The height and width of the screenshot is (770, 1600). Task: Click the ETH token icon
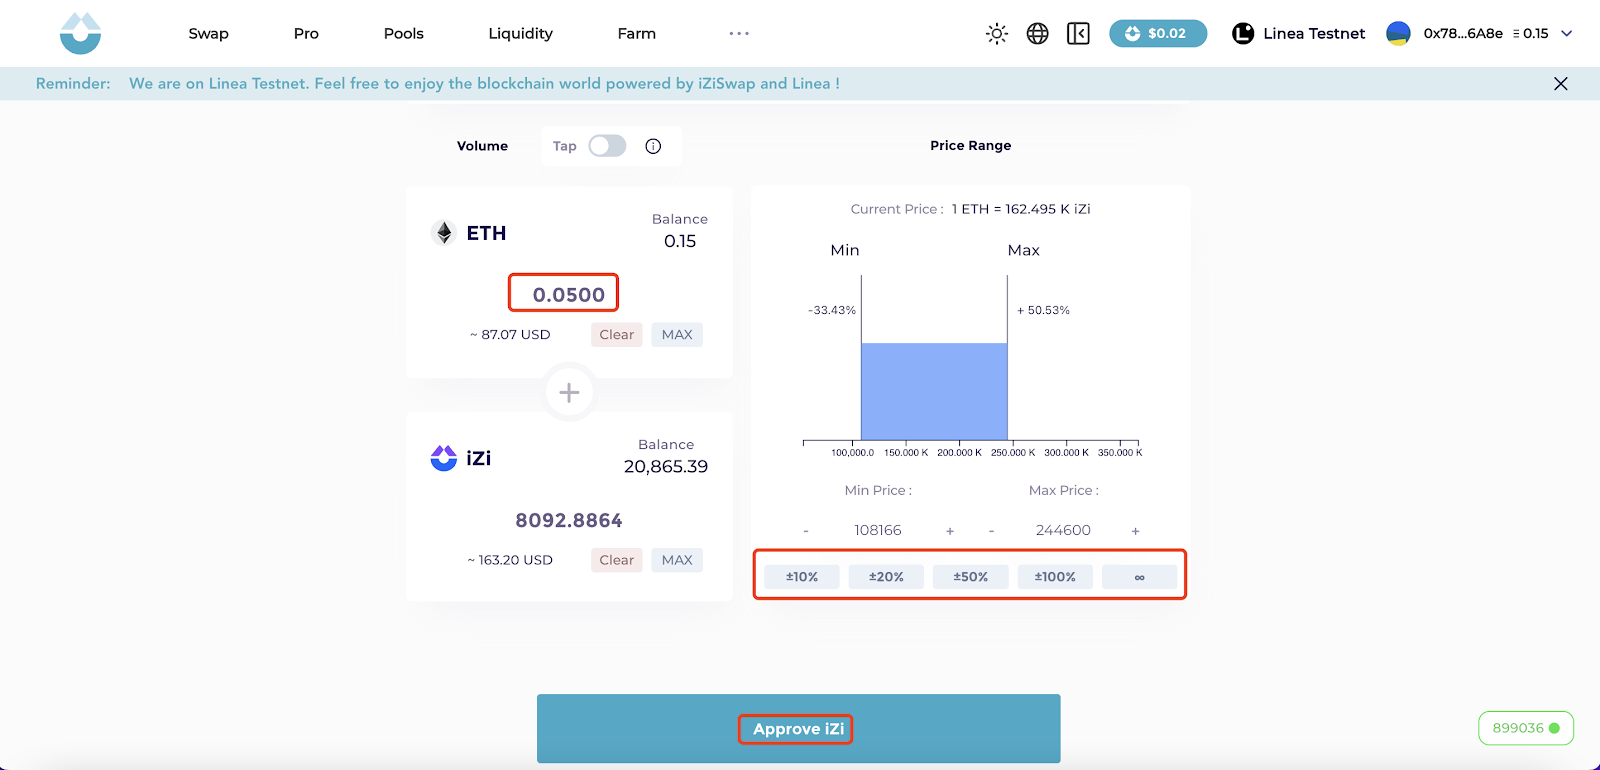(x=444, y=233)
